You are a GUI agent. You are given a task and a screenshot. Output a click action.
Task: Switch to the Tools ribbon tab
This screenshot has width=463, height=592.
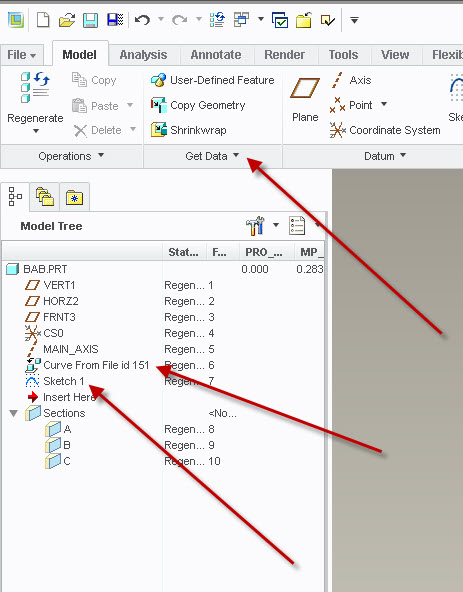click(343, 55)
